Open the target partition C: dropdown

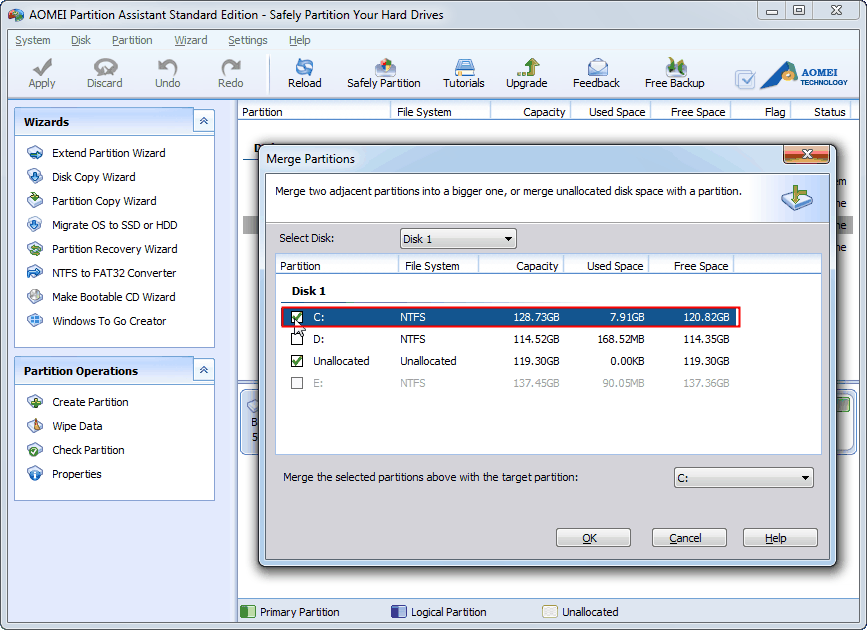point(744,478)
